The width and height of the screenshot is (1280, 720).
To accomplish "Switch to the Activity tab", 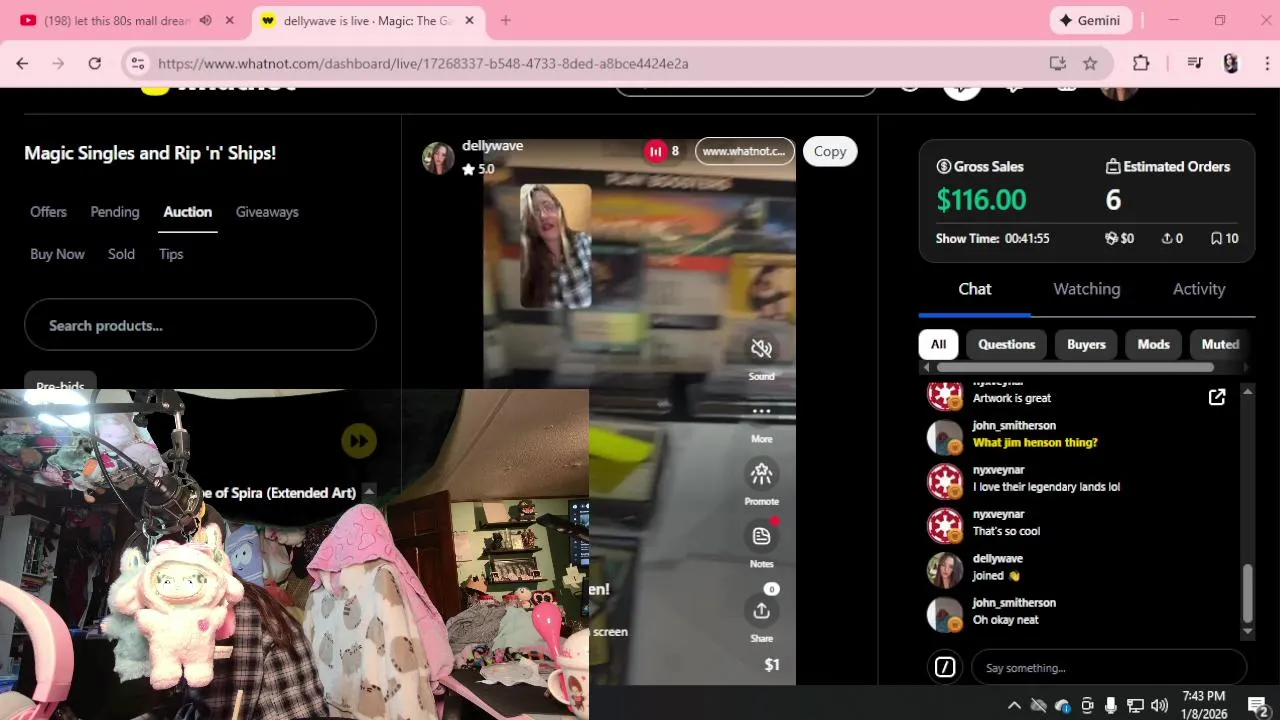I will [1199, 289].
